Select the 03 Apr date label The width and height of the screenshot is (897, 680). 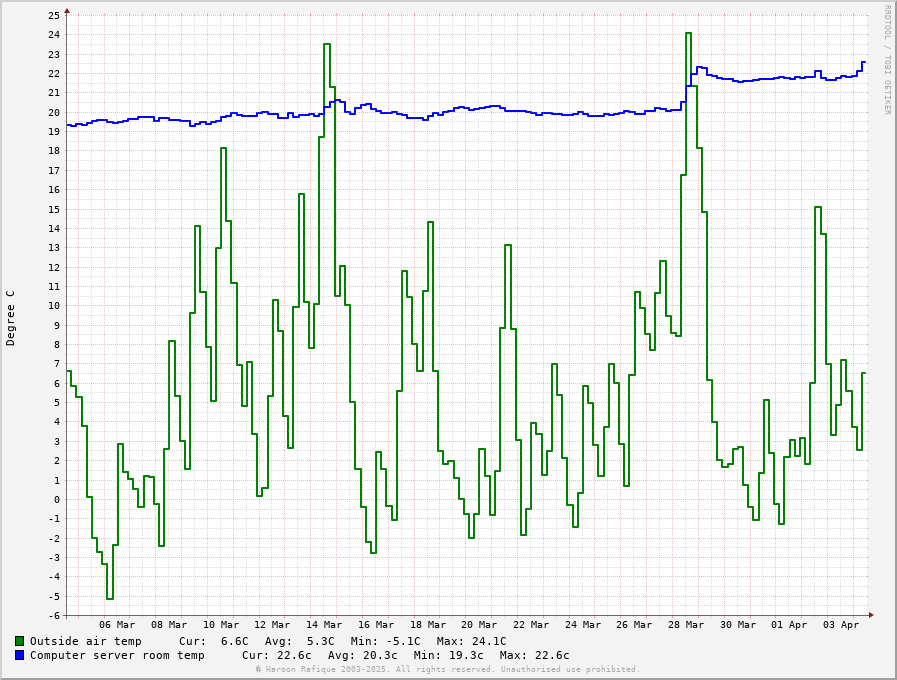pos(841,625)
